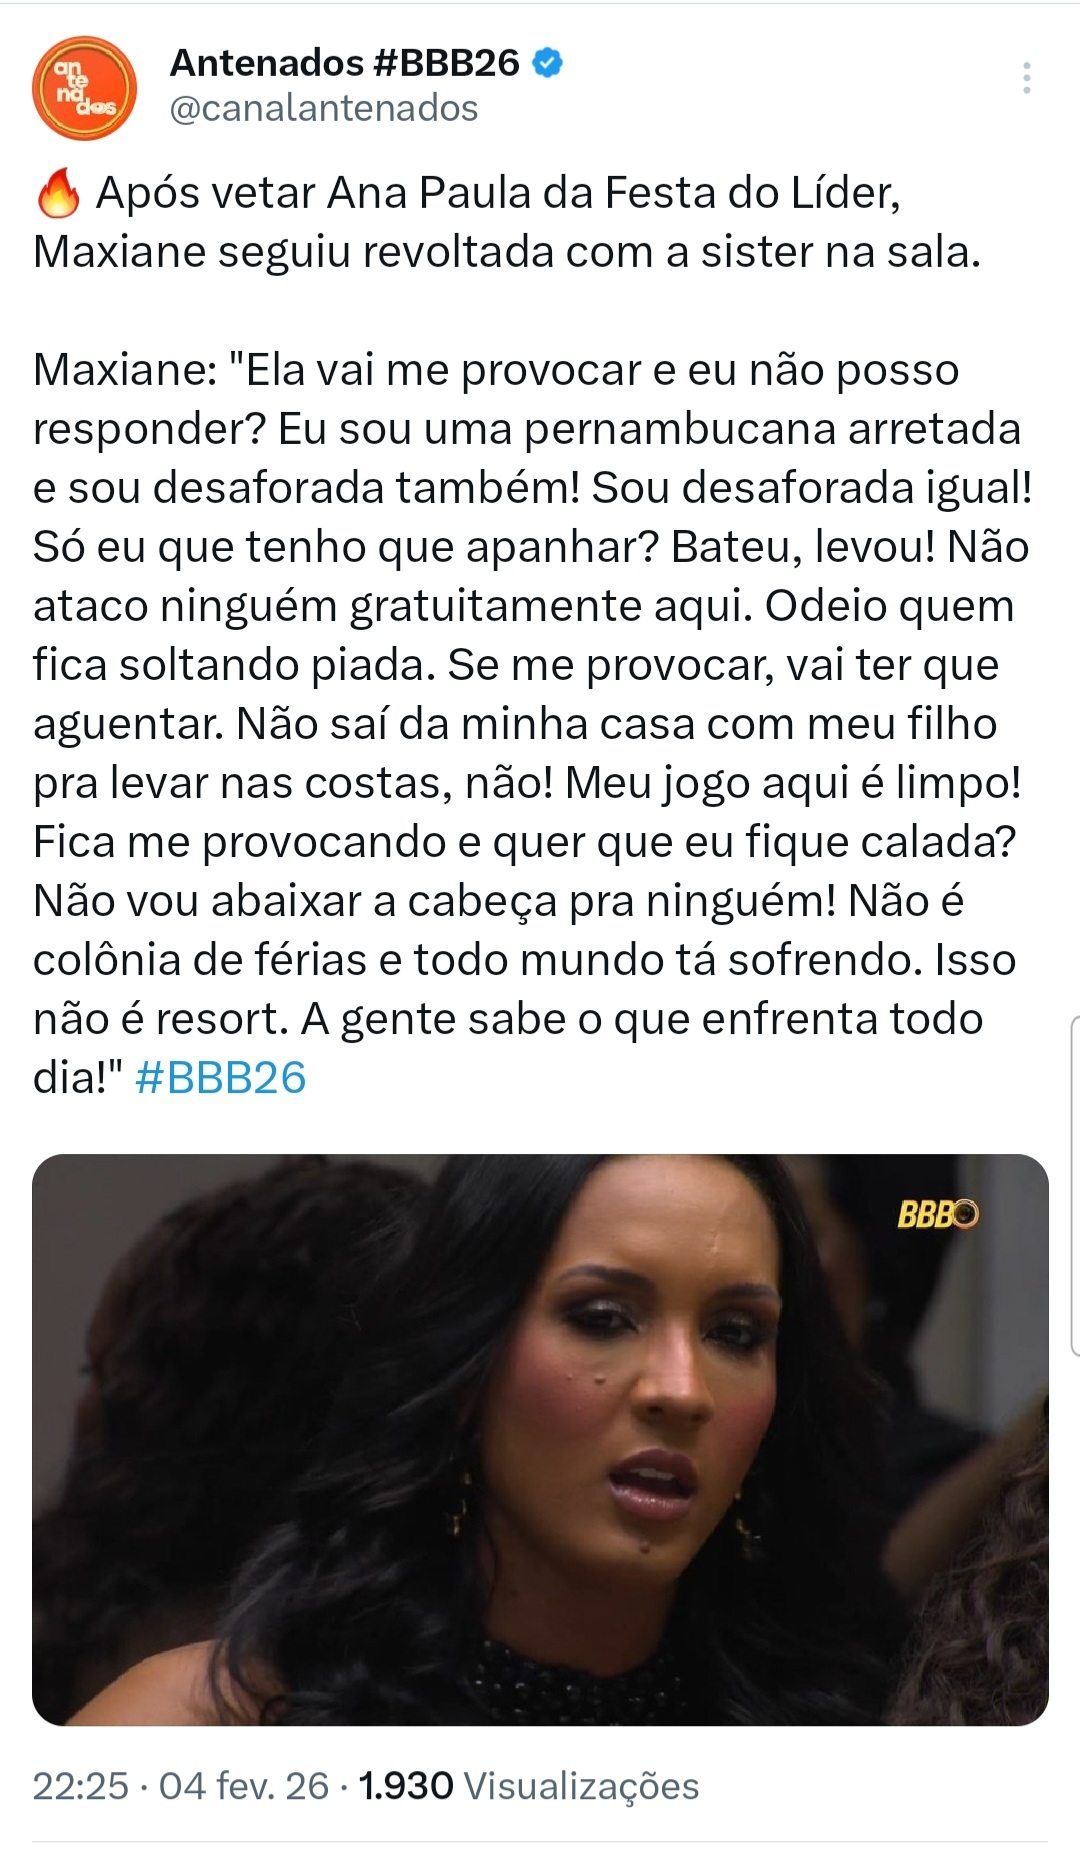Visit the @canalantenados handle

click(324, 108)
